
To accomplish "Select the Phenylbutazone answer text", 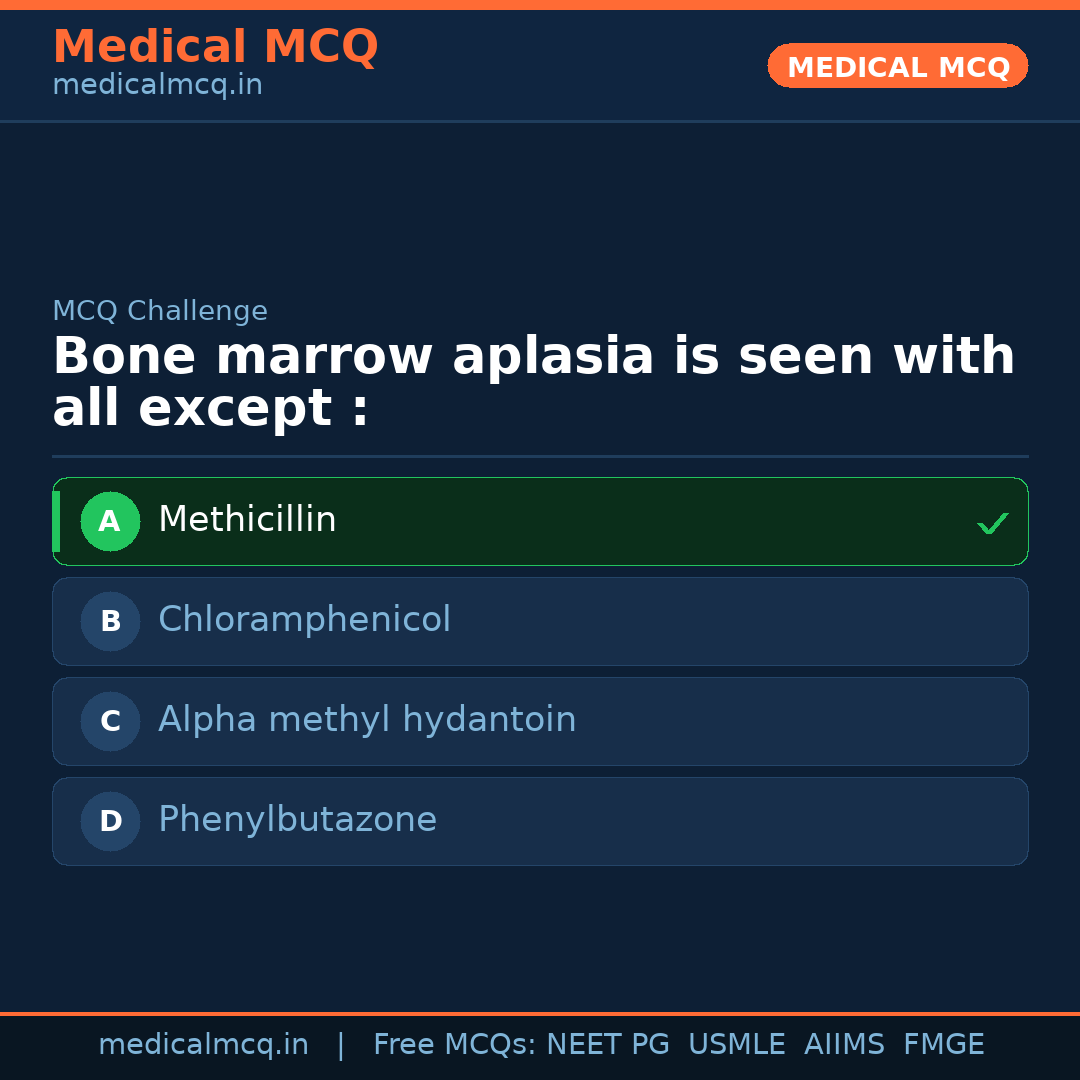I will click(x=297, y=820).
